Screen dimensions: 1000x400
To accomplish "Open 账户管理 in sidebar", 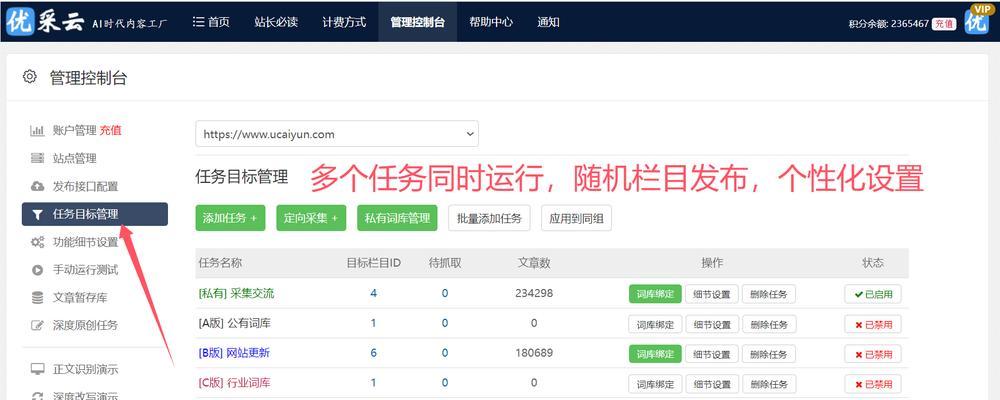I will point(75,131).
